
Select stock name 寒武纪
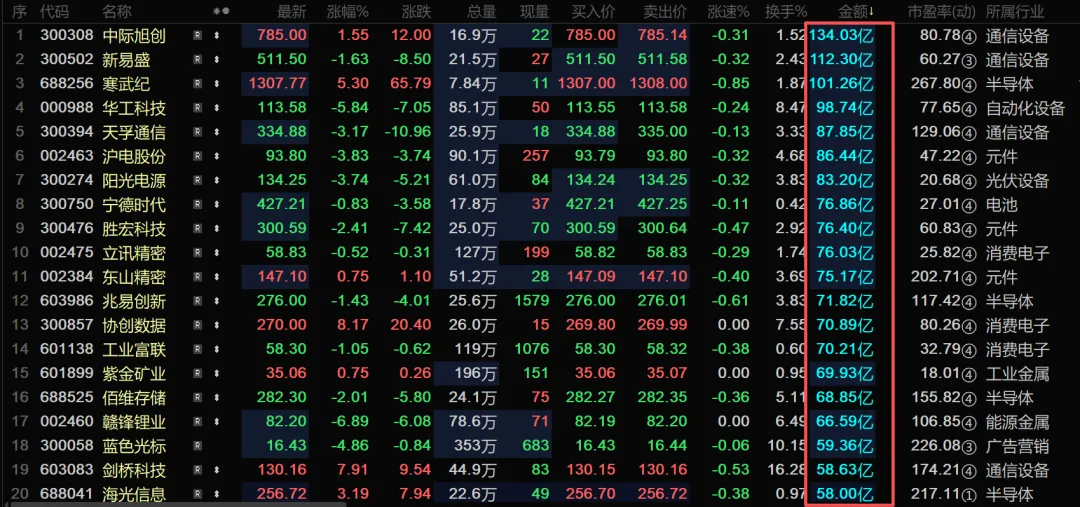coord(126,84)
